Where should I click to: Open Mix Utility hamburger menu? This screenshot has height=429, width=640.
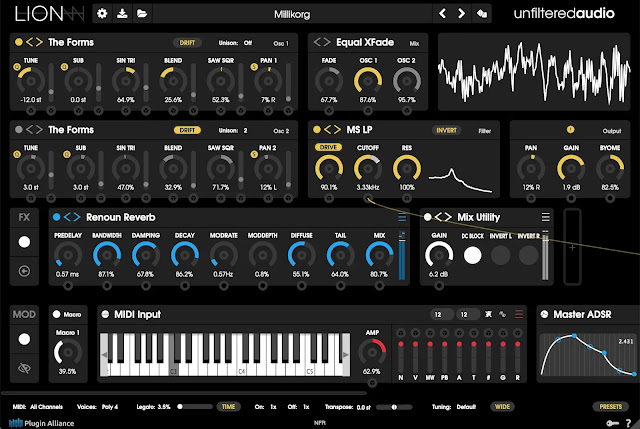pyautogui.click(x=545, y=217)
